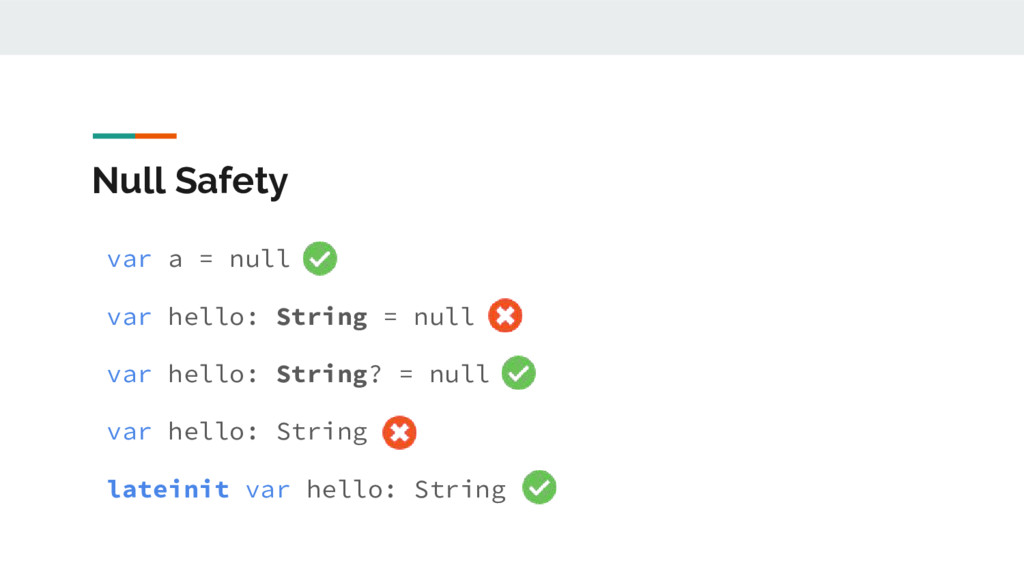Click the red X after 'String = null'

tap(505, 315)
